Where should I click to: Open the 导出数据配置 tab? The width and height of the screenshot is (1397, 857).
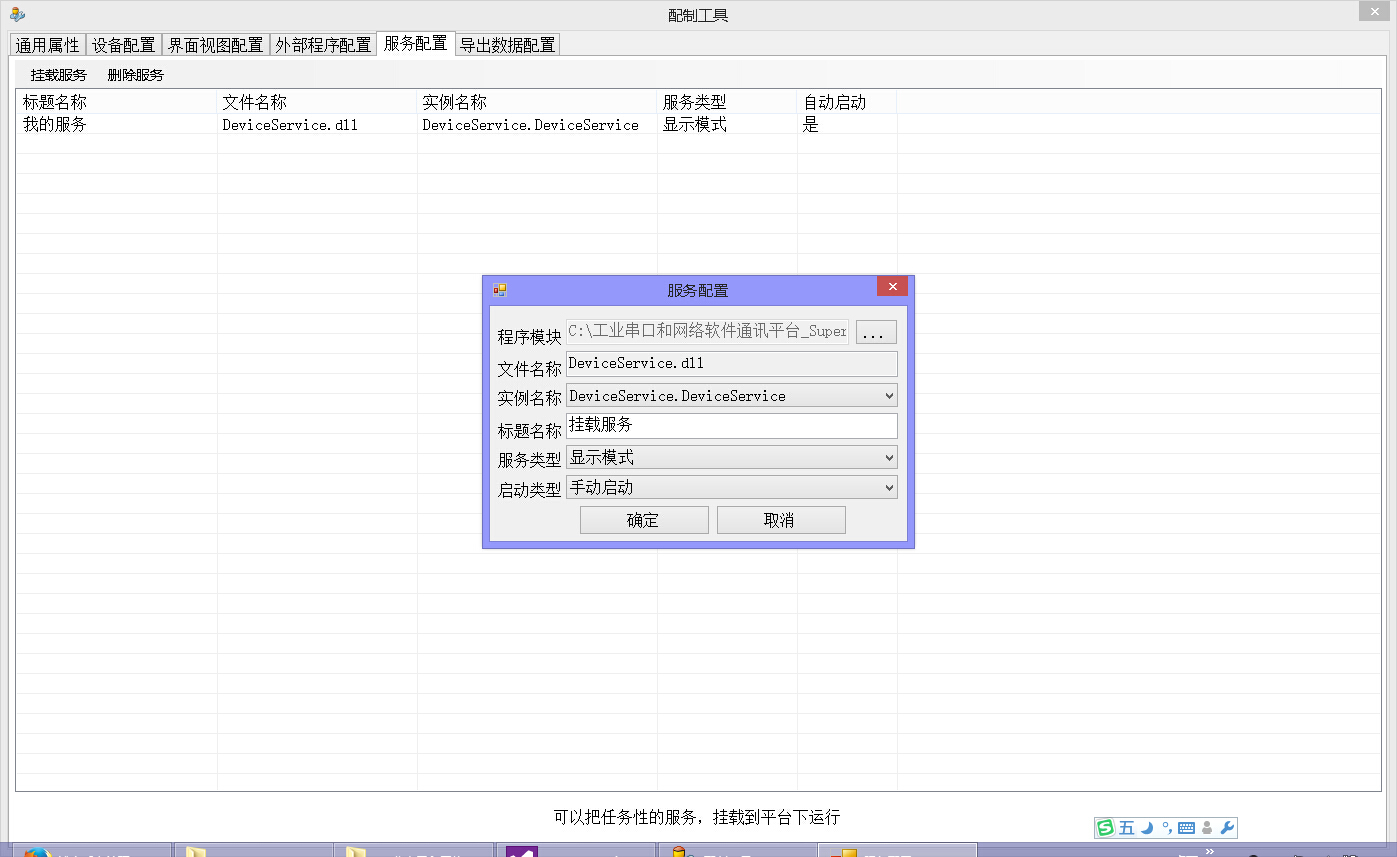(508, 45)
